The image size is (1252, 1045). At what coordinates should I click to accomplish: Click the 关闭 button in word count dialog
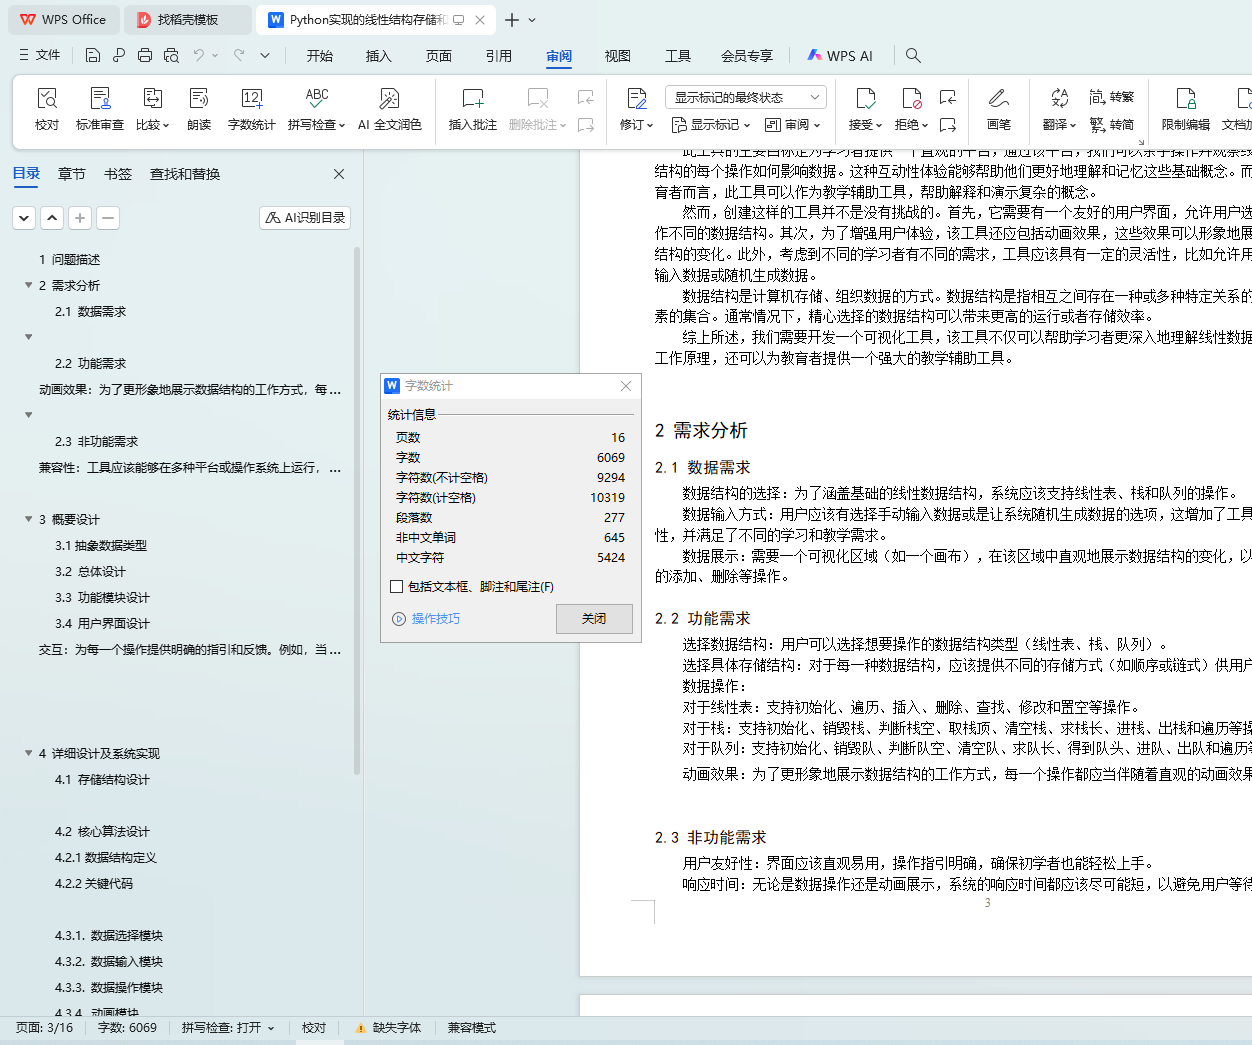click(594, 619)
